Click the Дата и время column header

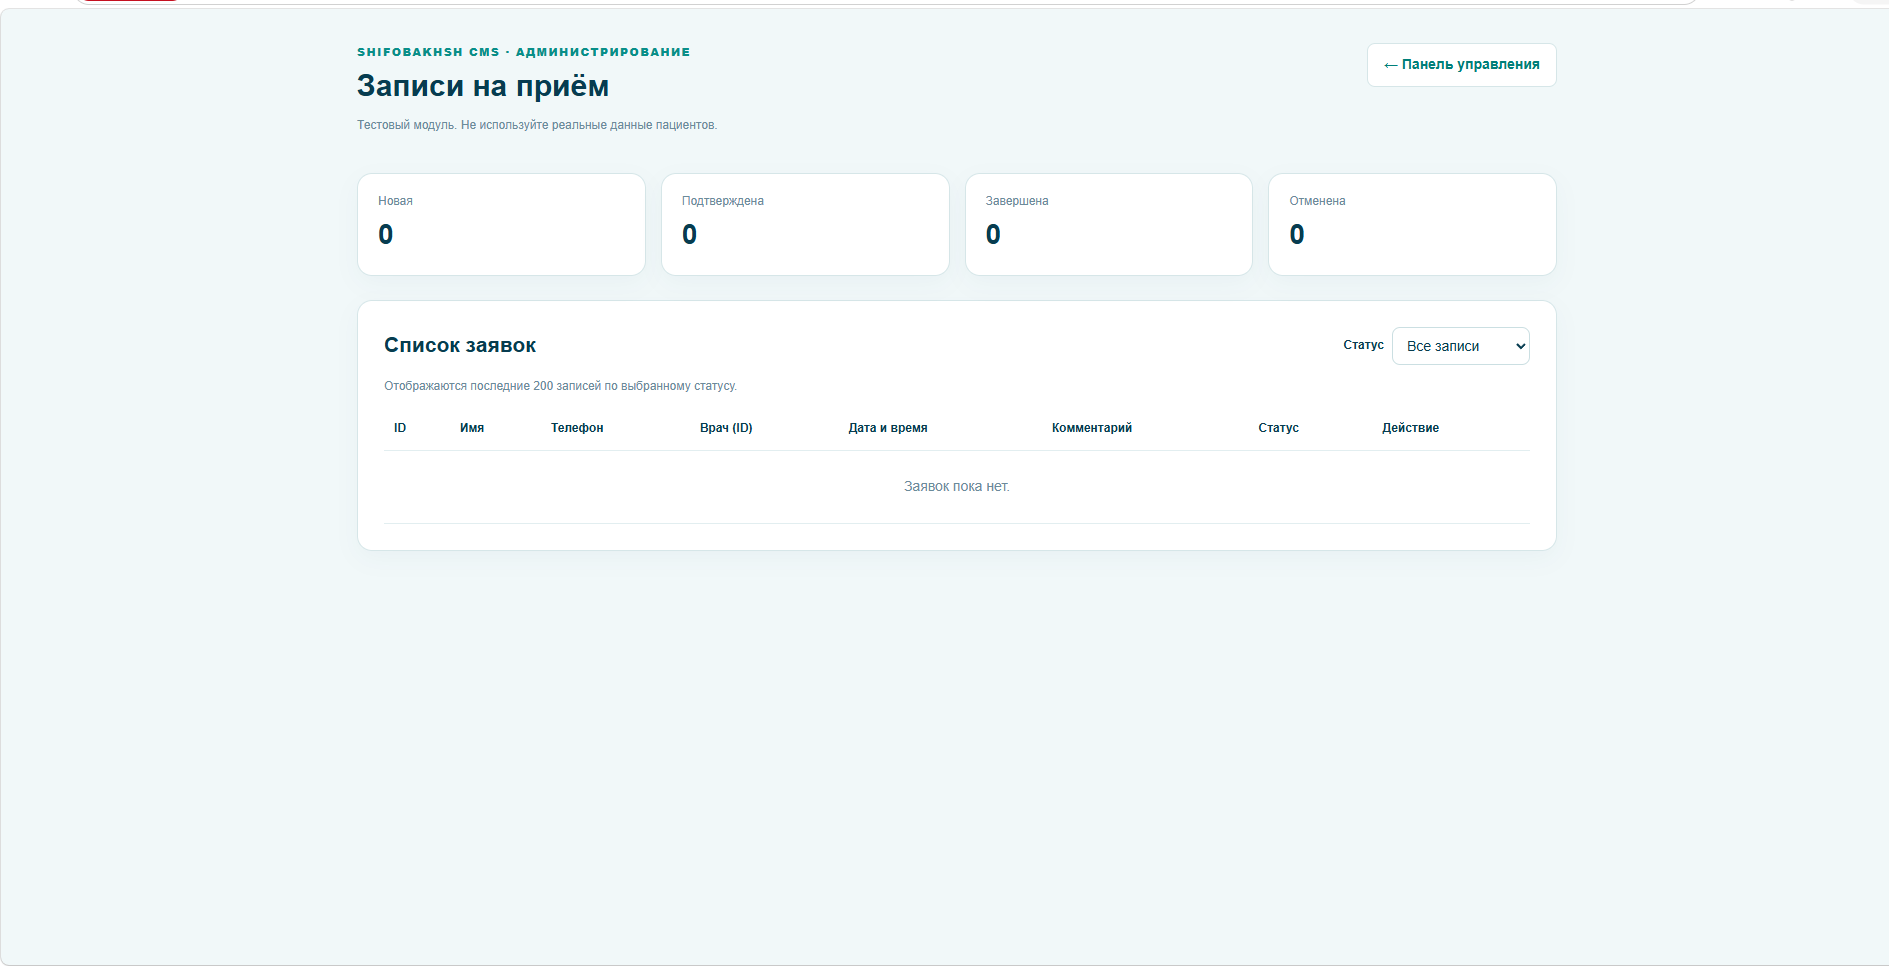pos(888,428)
